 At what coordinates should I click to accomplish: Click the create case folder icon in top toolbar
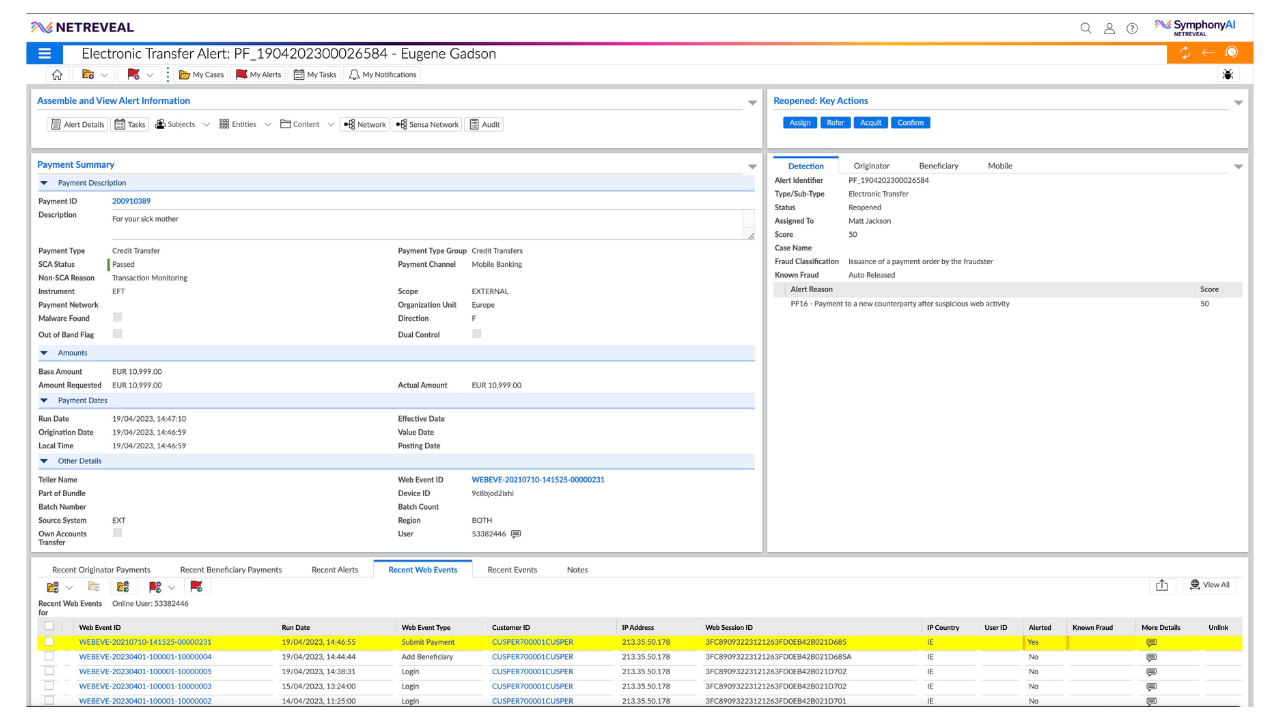pyautogui.click(x=88, y=75)
